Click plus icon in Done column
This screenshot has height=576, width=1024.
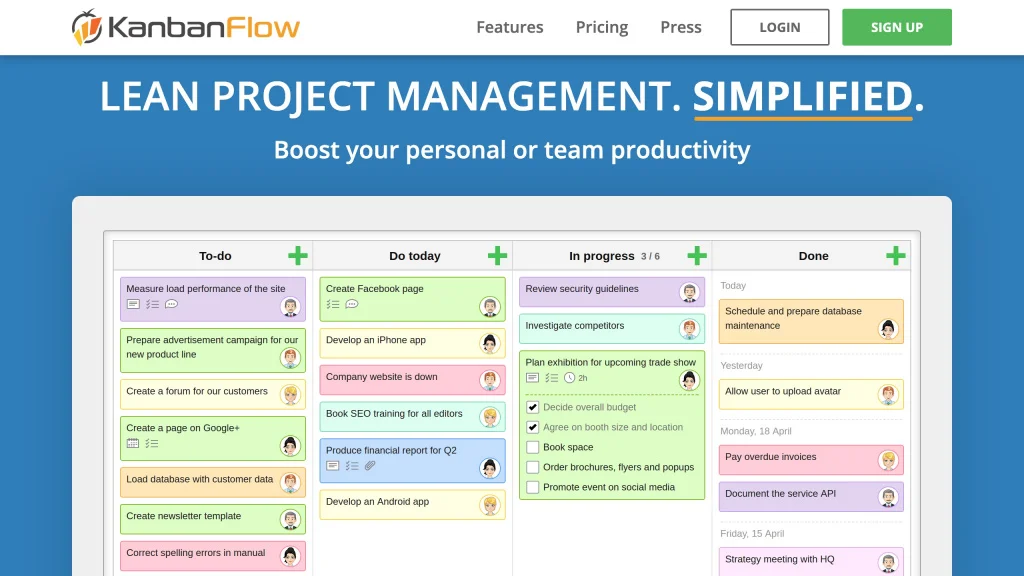(896, 256)
